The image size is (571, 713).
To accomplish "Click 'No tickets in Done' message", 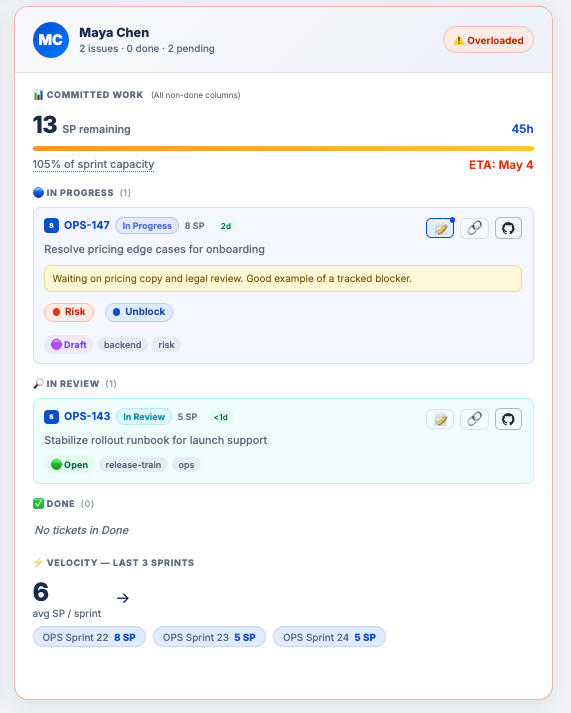I will 82,530.
